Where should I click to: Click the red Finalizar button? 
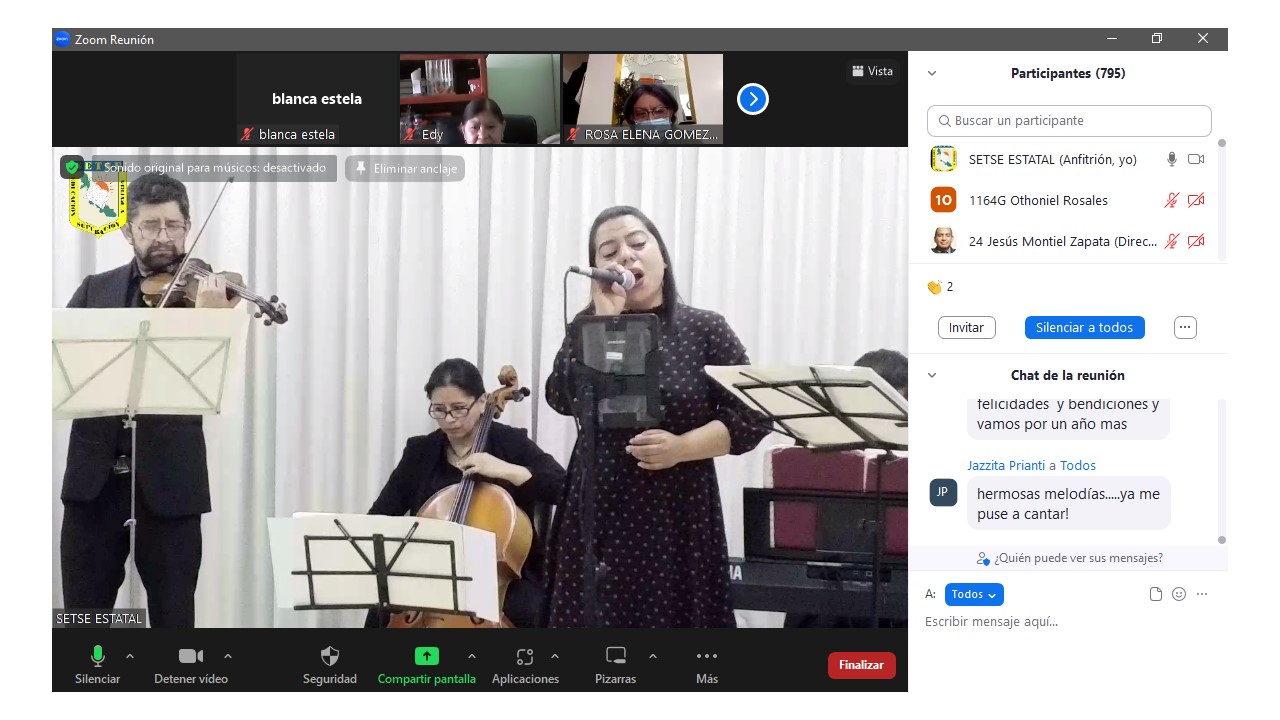(862, 665)
